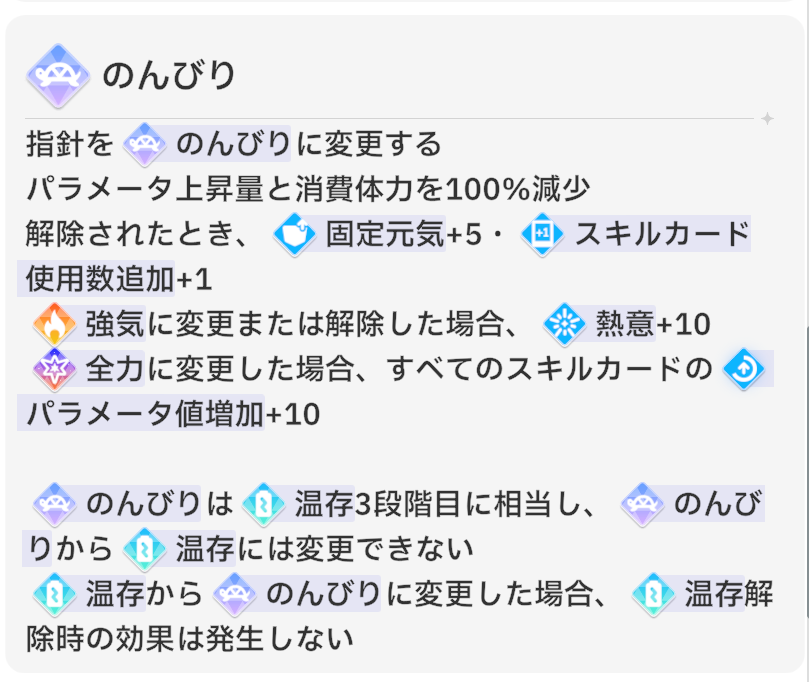This screenshot has width=809, height=682.
Task: Click the 熱意 sparkle icon
Action: coord(564,324)
